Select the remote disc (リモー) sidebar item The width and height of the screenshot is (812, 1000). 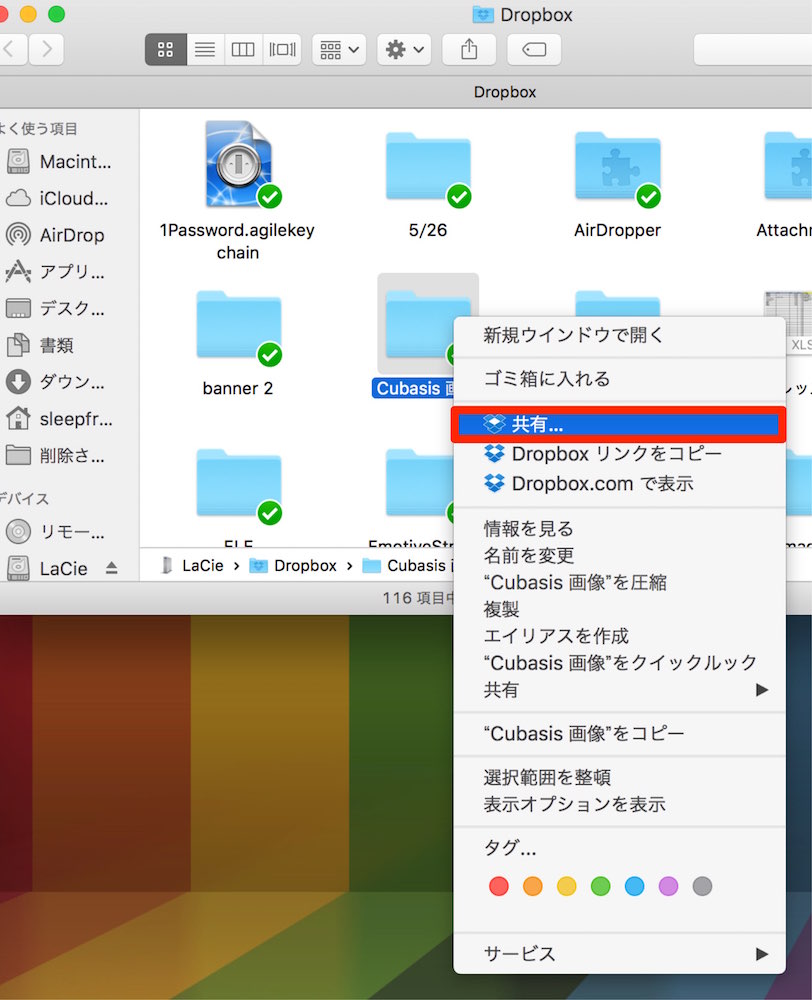[x=55, y=531]
